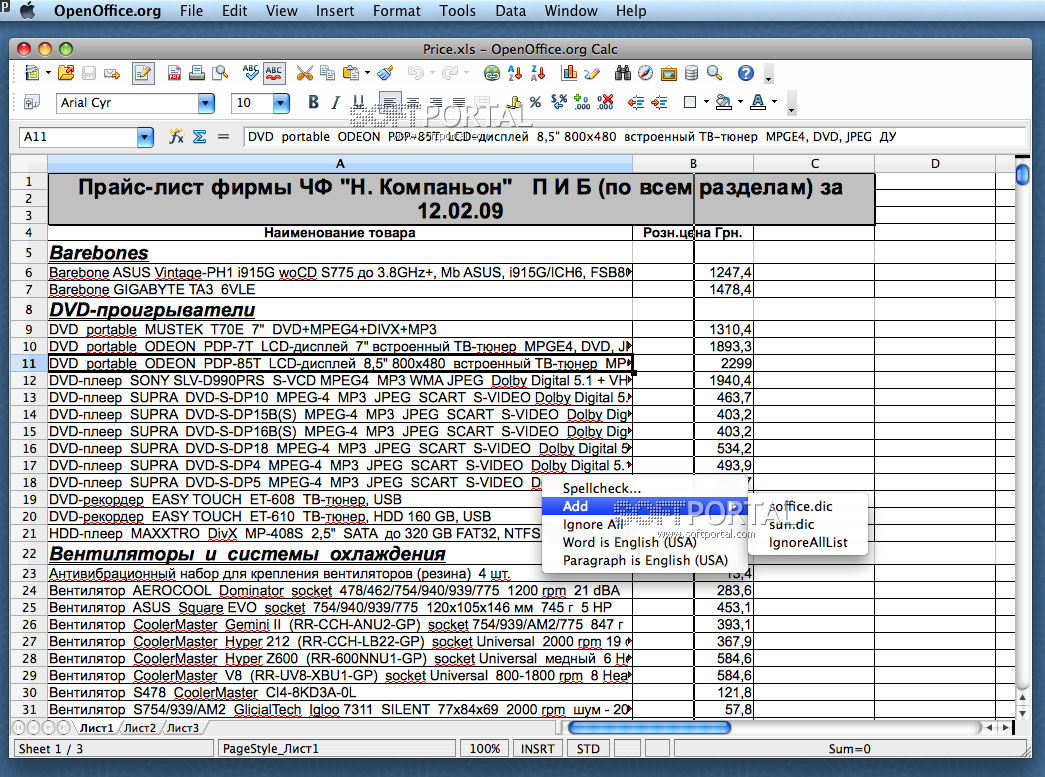The height and width of the screenshot is (777, 1045).
Task: Toggle Bold formatting
Action: coord(313,102)
